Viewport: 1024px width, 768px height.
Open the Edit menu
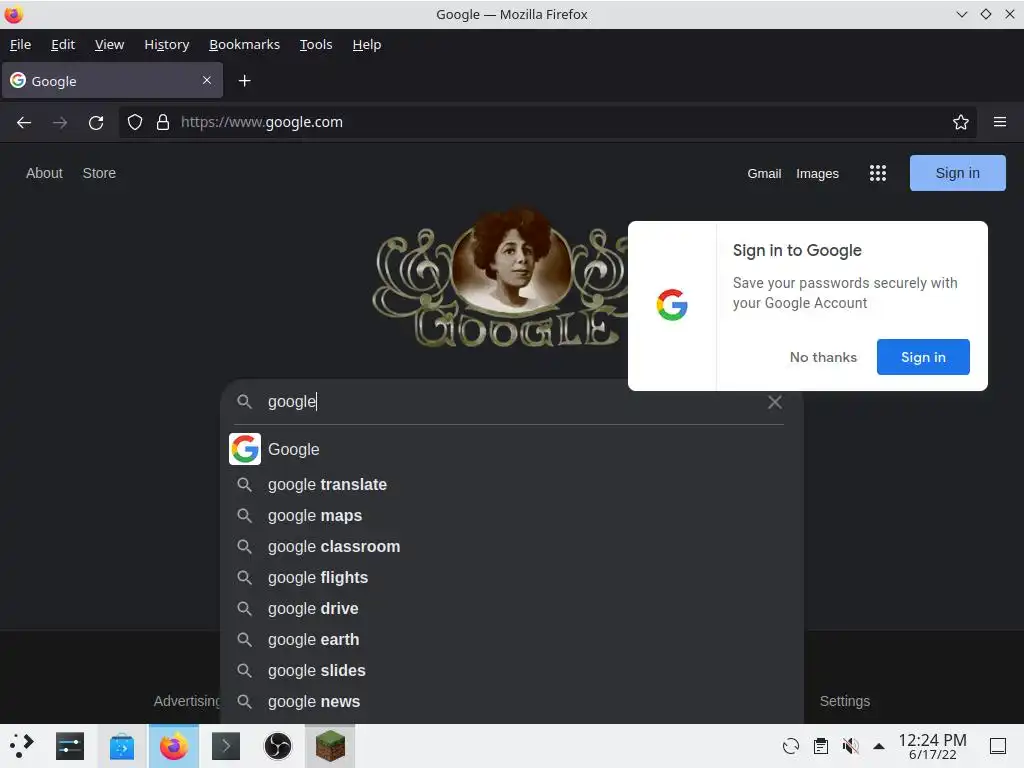pyautogui.click(x=63, y=44)
